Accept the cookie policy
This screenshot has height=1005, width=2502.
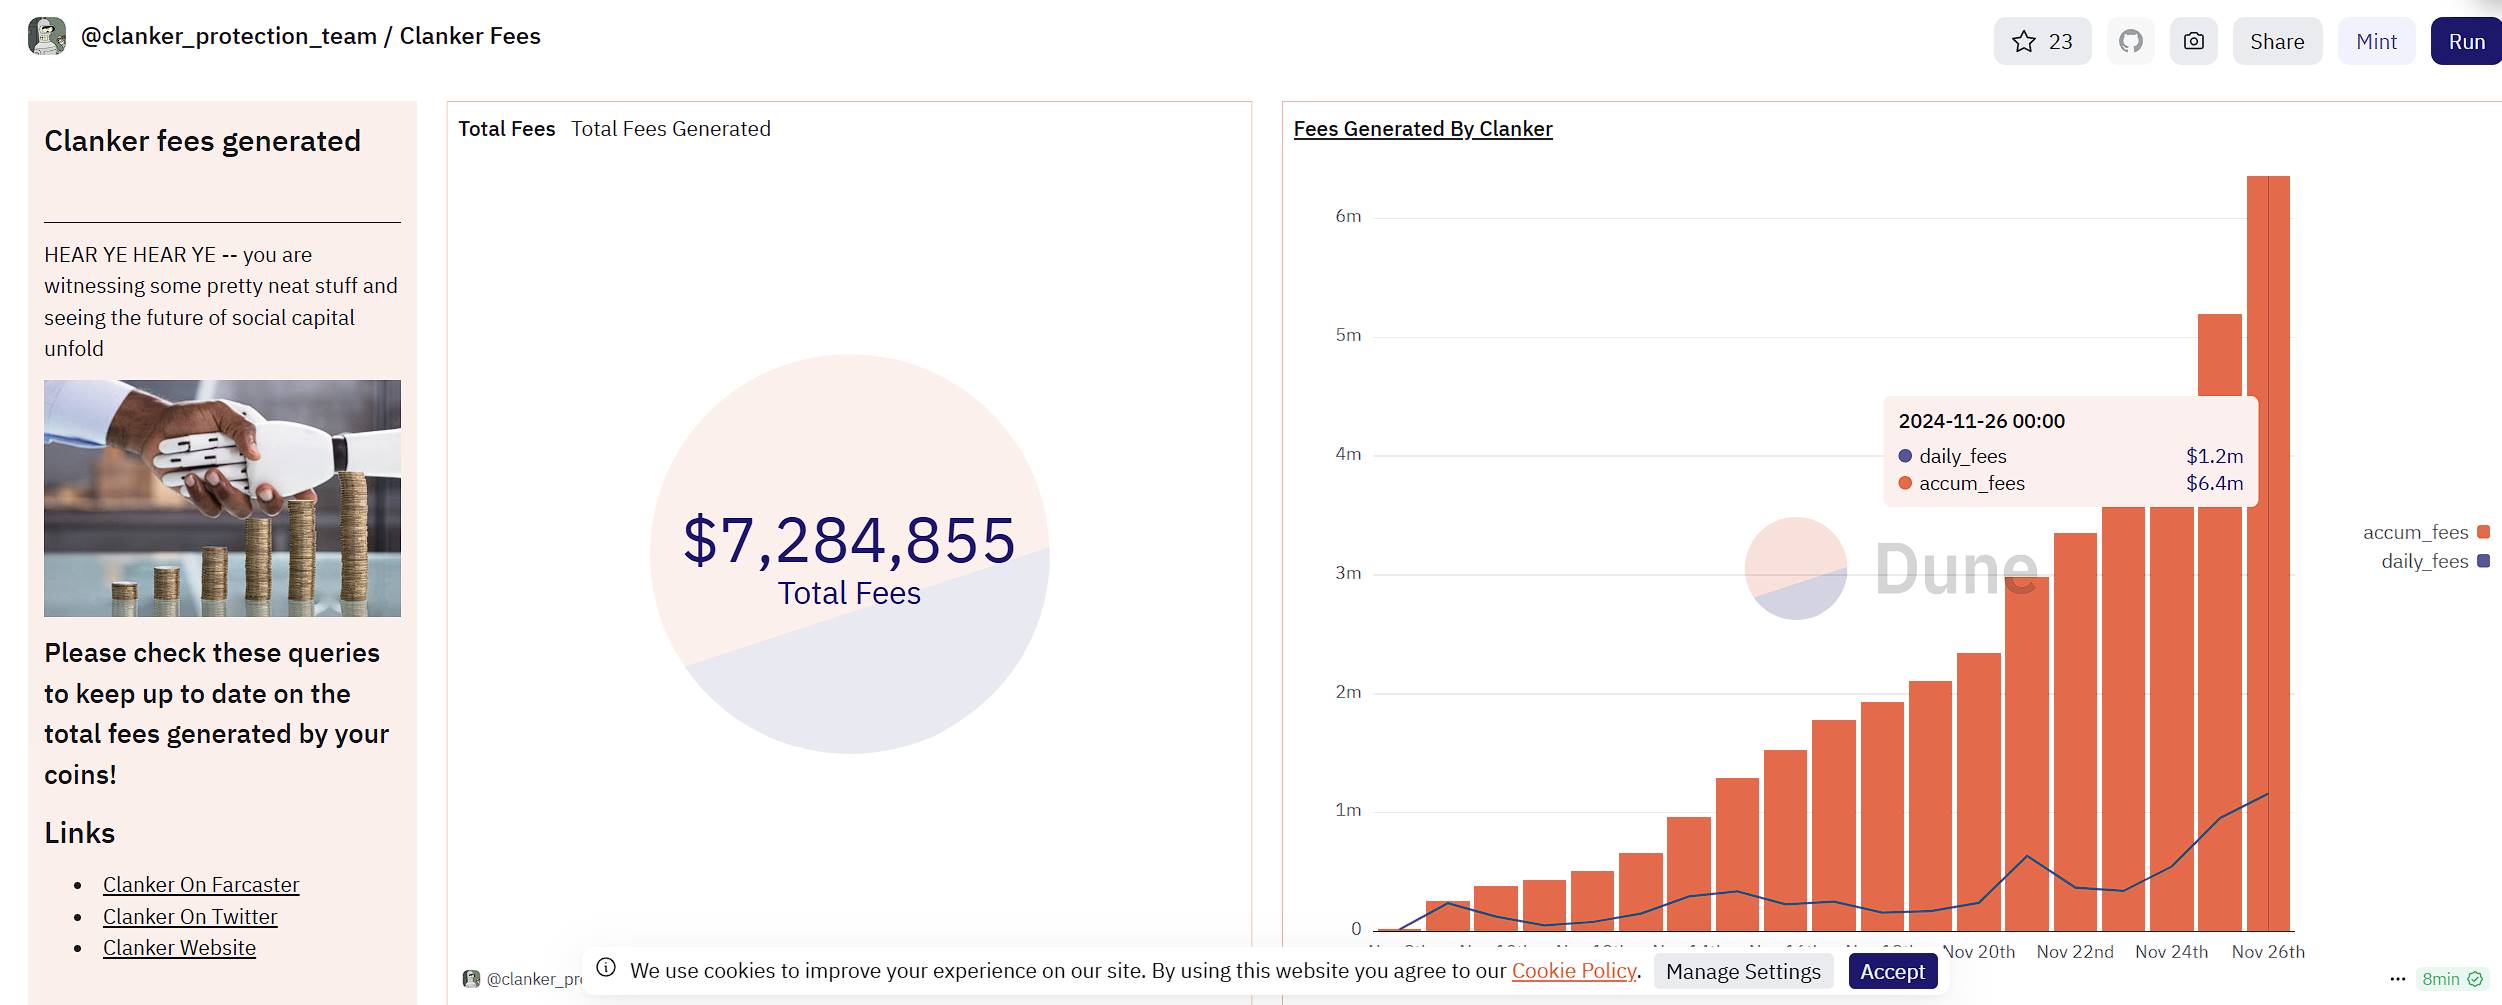click(x=1892, y=971)
